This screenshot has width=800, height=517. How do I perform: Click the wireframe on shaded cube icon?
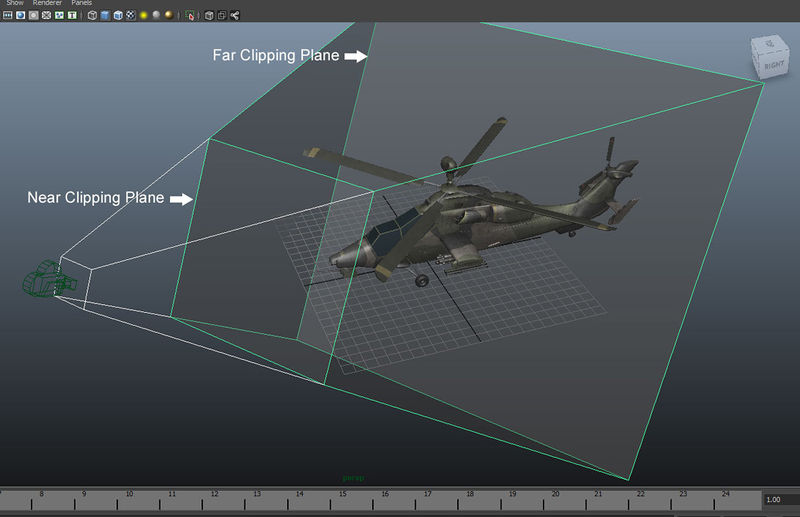click(118, 16)
